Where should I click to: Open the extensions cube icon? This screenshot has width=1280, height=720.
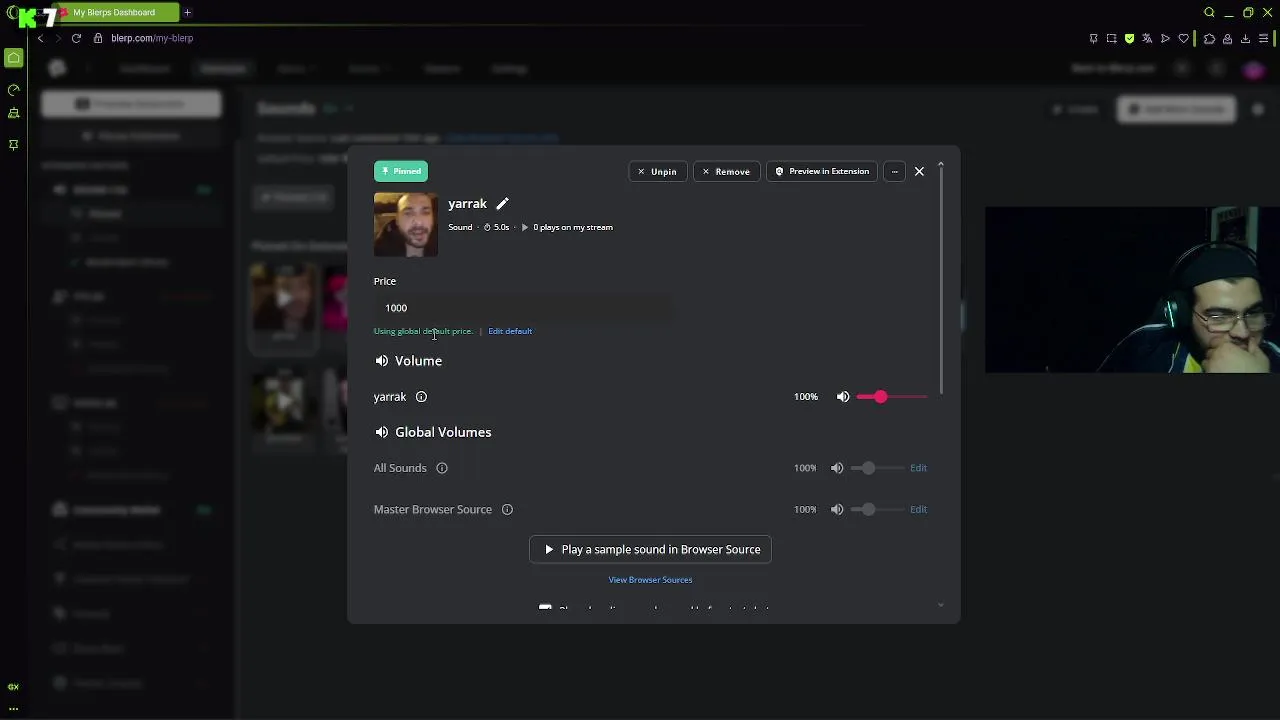coord(1209,39)
